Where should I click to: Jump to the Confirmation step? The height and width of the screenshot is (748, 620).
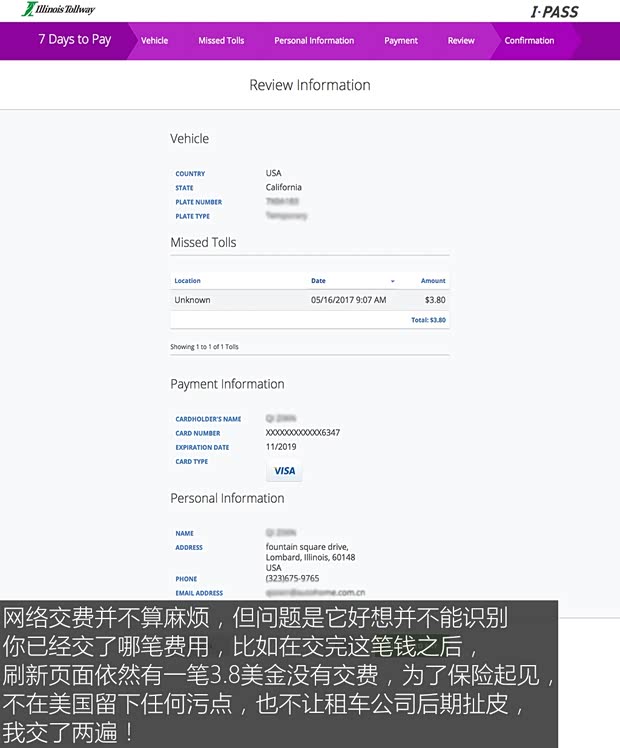click(529, 41)
